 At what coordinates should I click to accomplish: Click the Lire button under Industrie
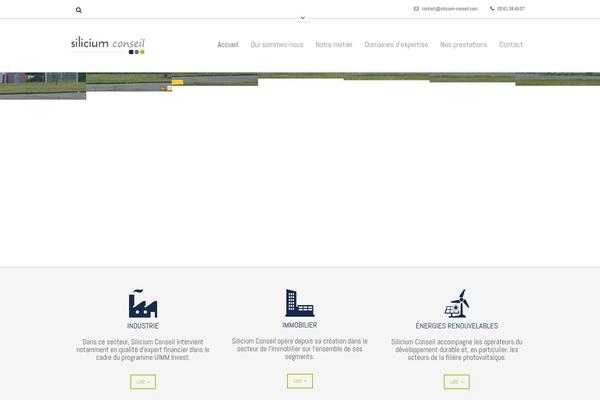(143, 382)
